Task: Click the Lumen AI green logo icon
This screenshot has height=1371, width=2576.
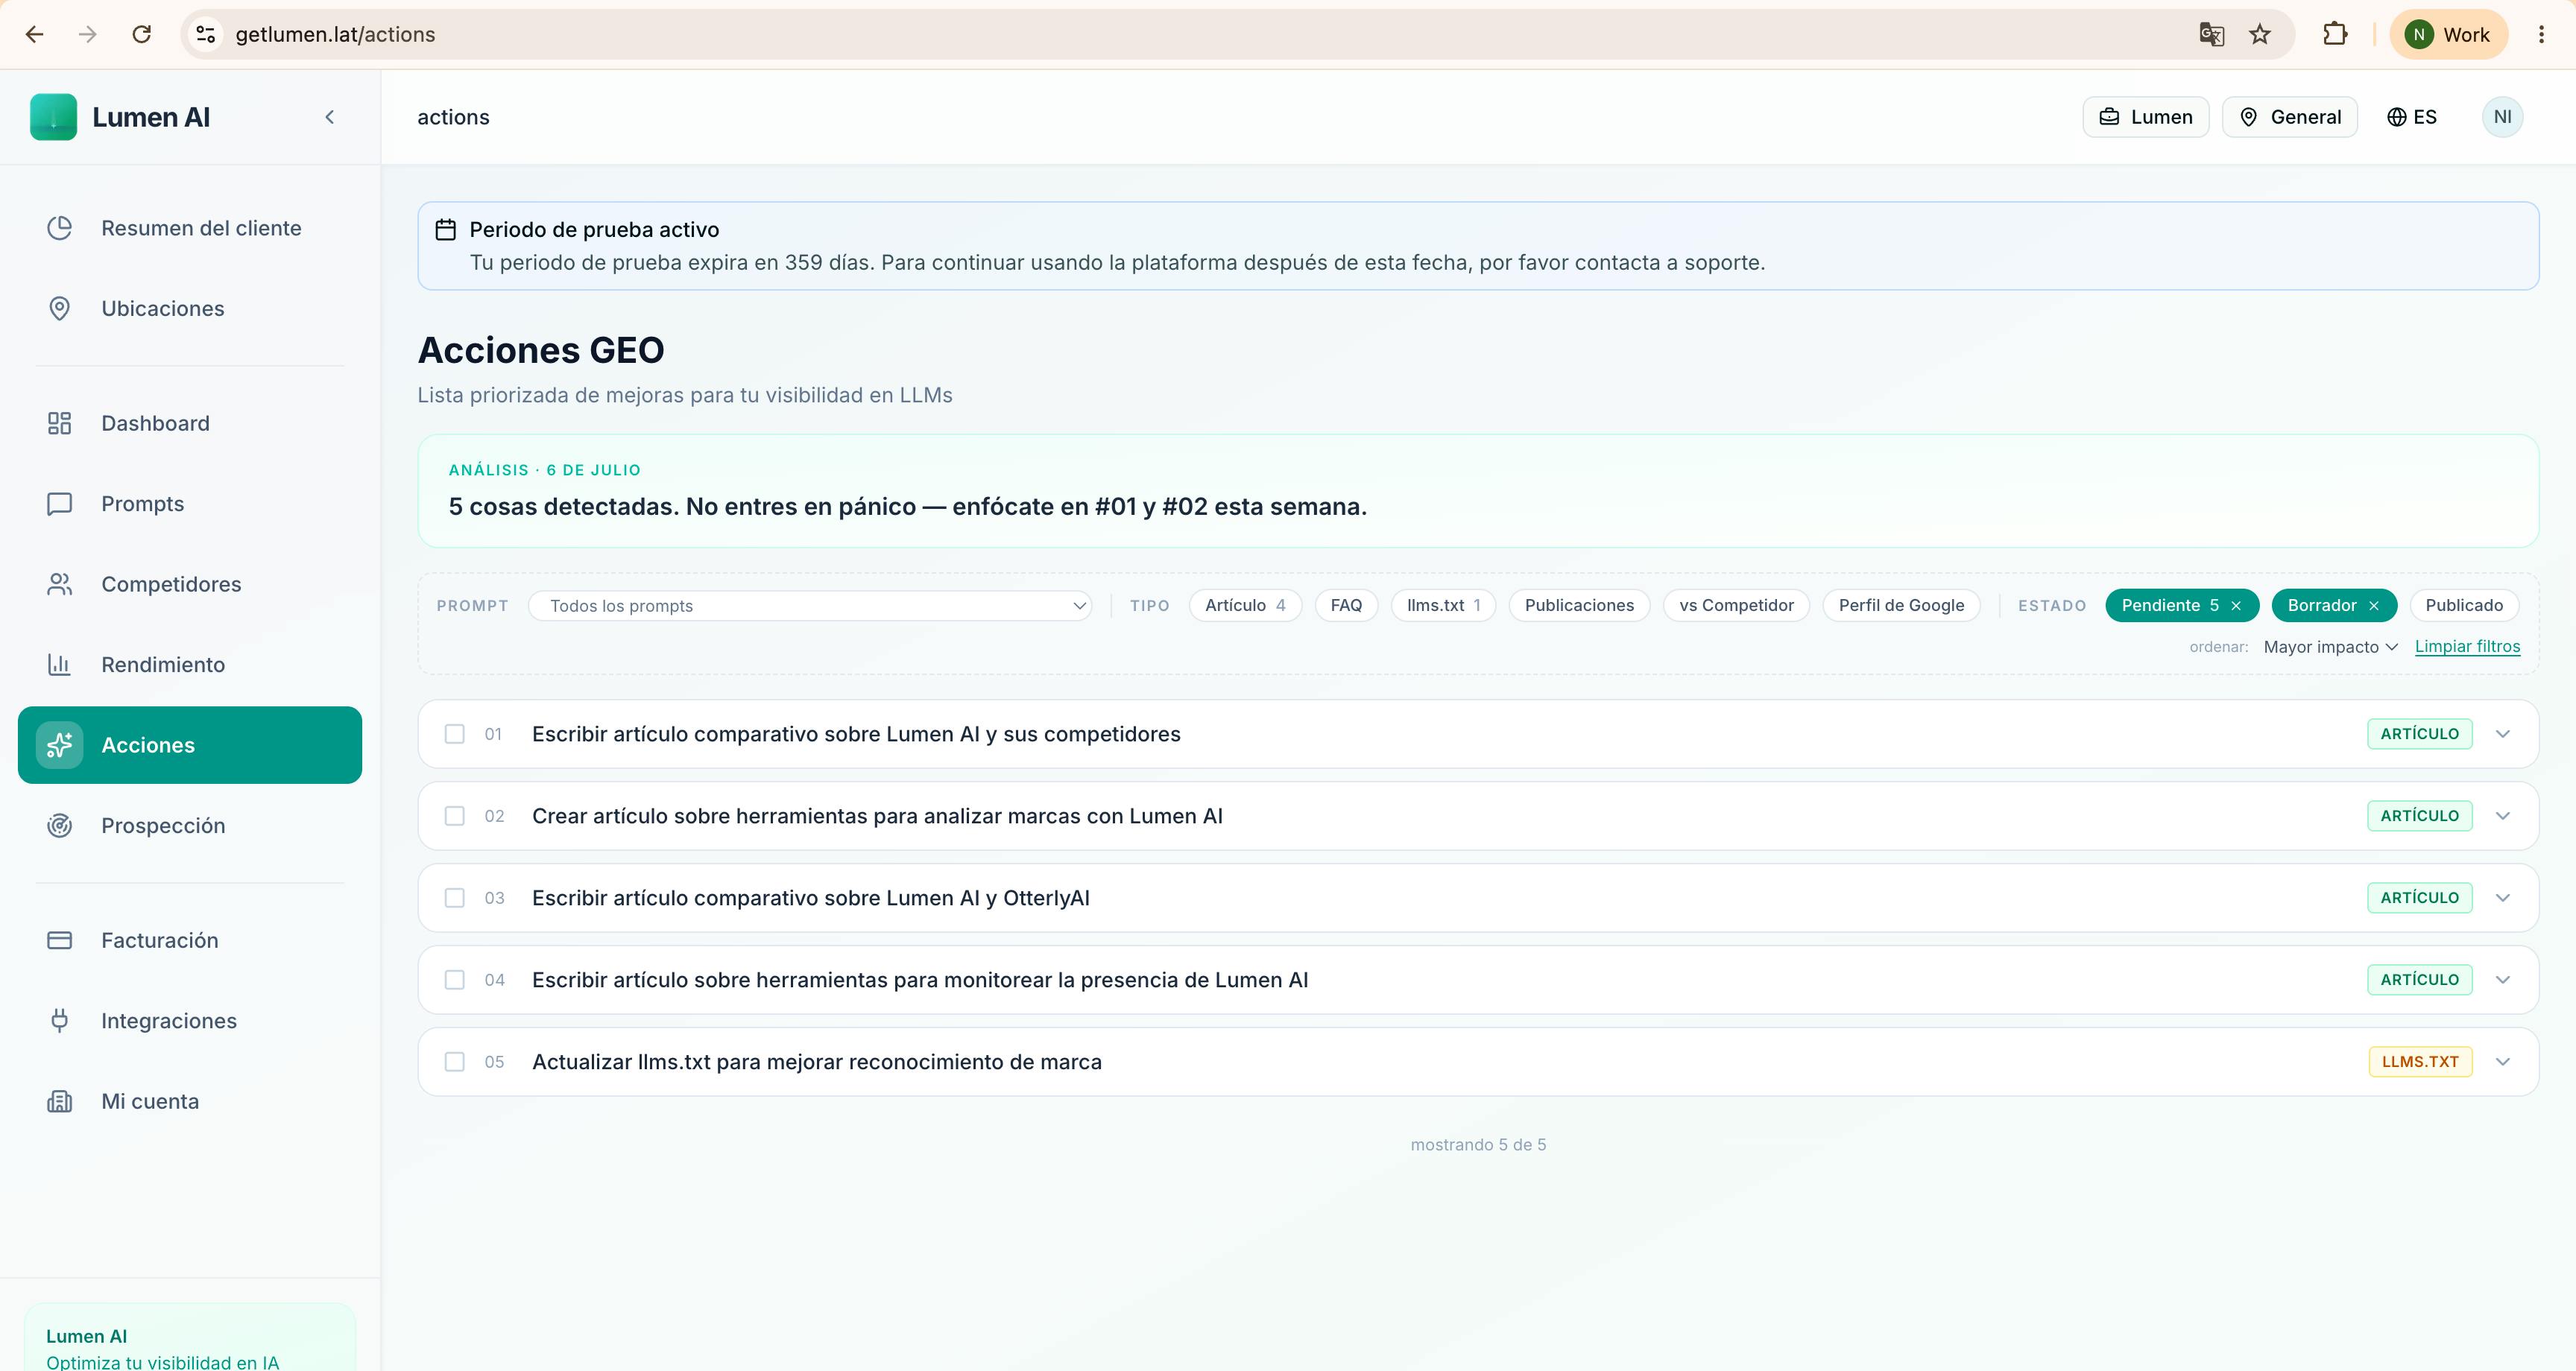Action: pos(54,117)
